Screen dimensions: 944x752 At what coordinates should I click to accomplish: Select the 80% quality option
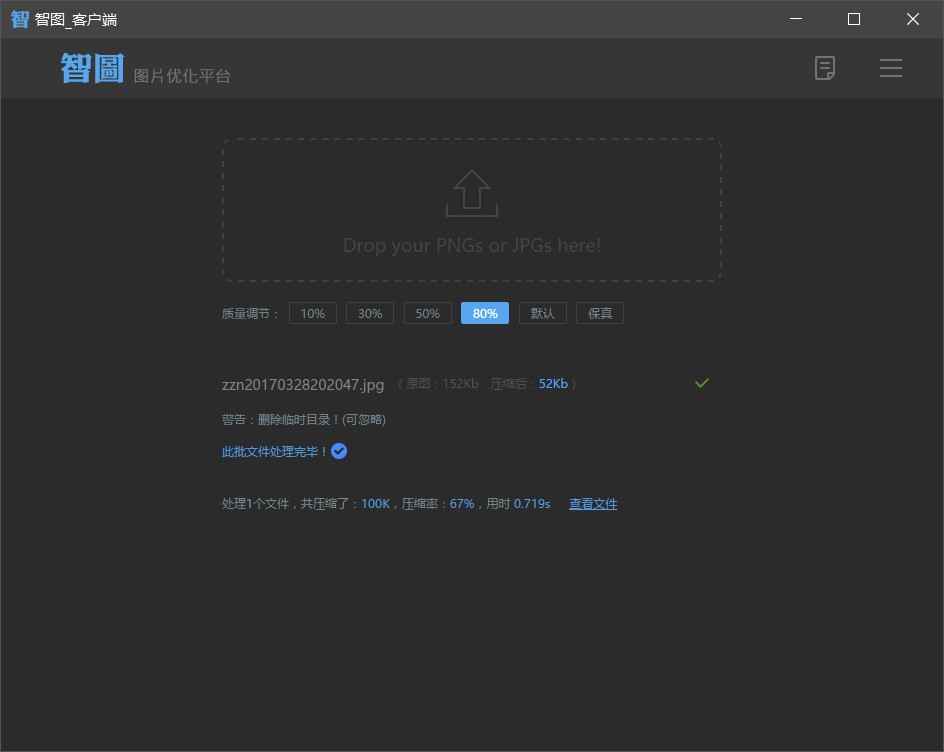tap(485, 313)
